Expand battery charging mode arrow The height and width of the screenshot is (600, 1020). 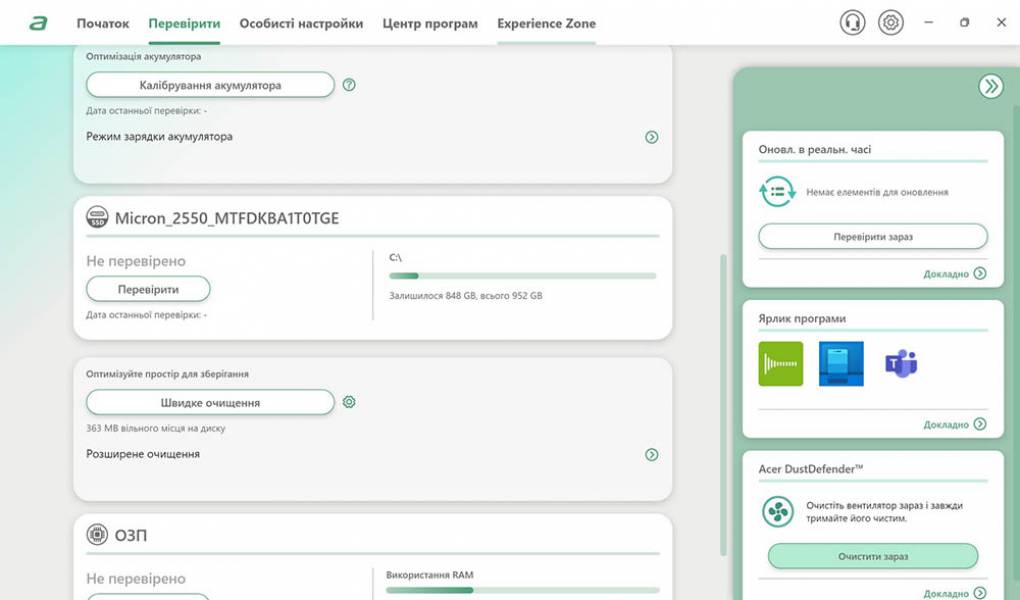pos(652,137)
